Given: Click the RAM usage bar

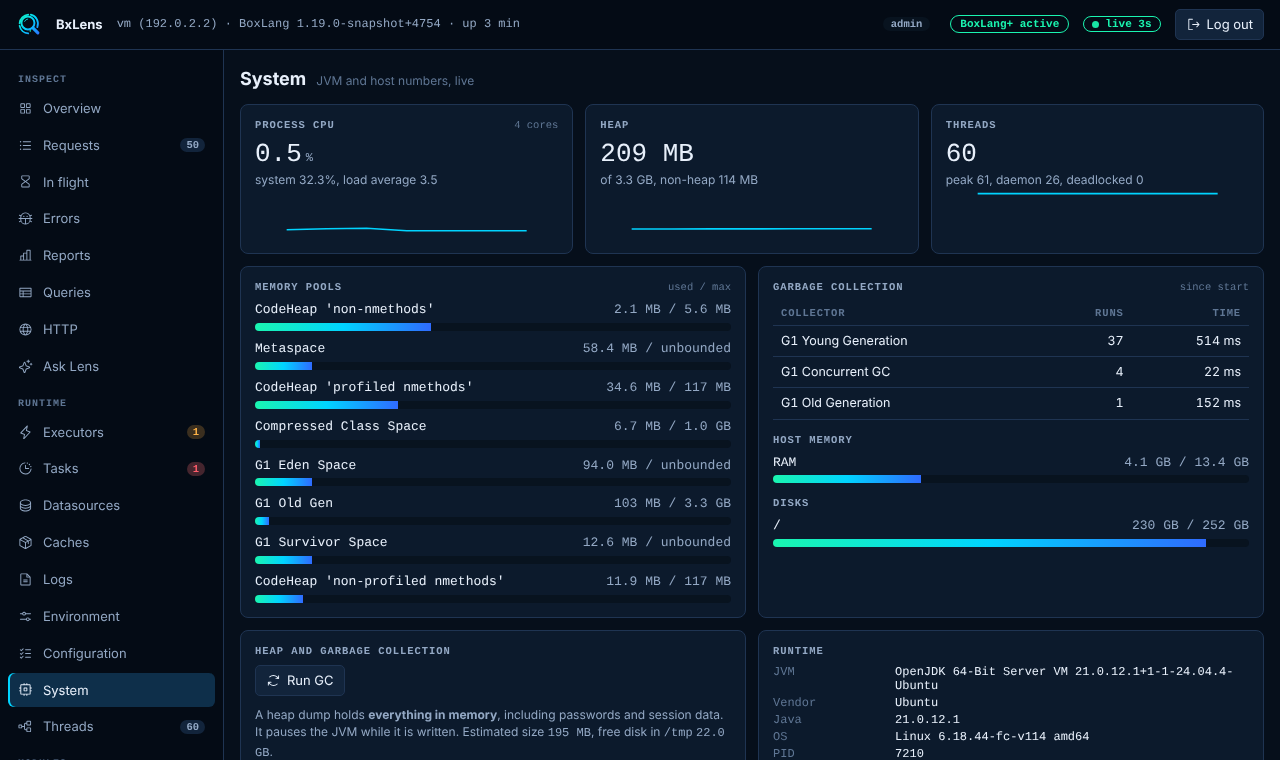Looking at the screenshot, I should [1011, 479].
